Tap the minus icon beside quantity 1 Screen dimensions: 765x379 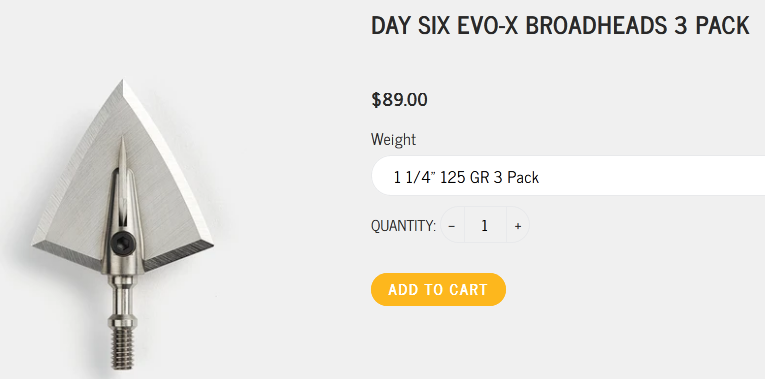tap(452, 225)
